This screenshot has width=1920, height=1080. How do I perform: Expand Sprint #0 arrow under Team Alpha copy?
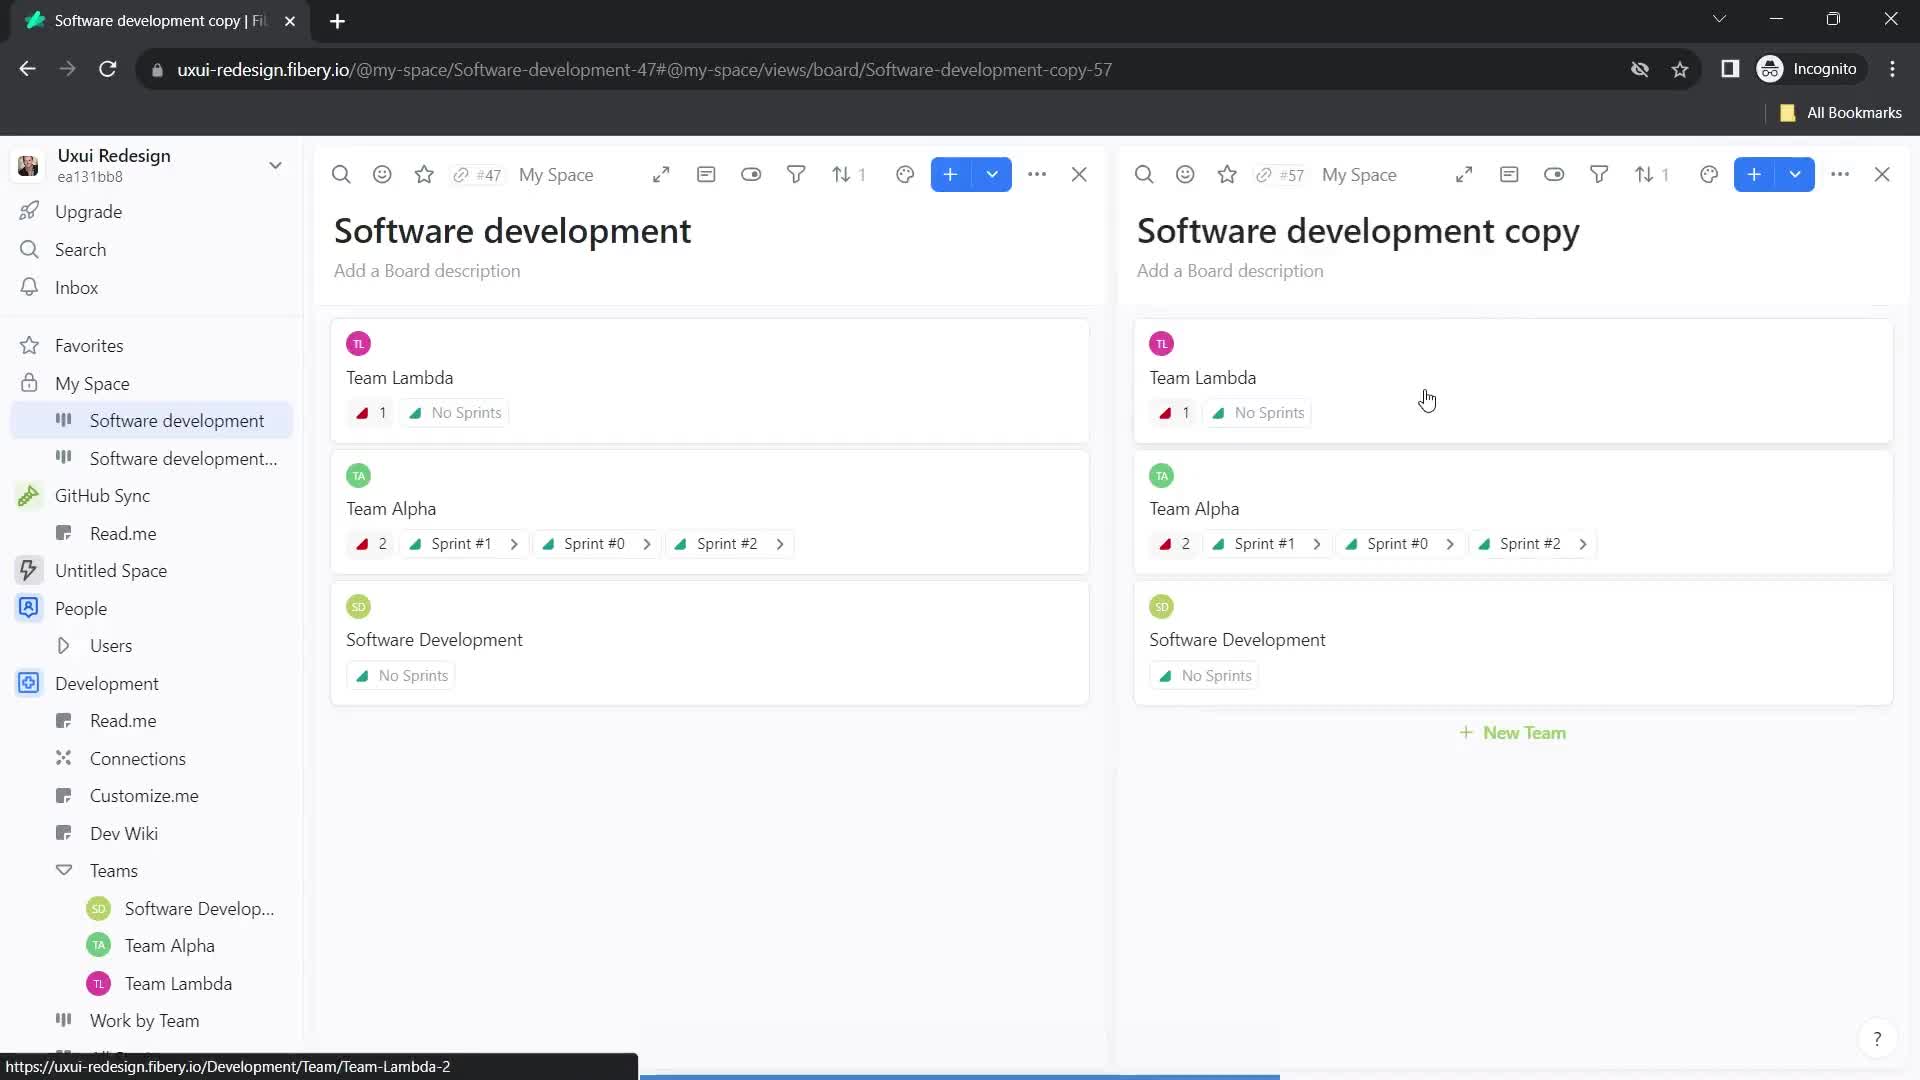(1451, 543)
